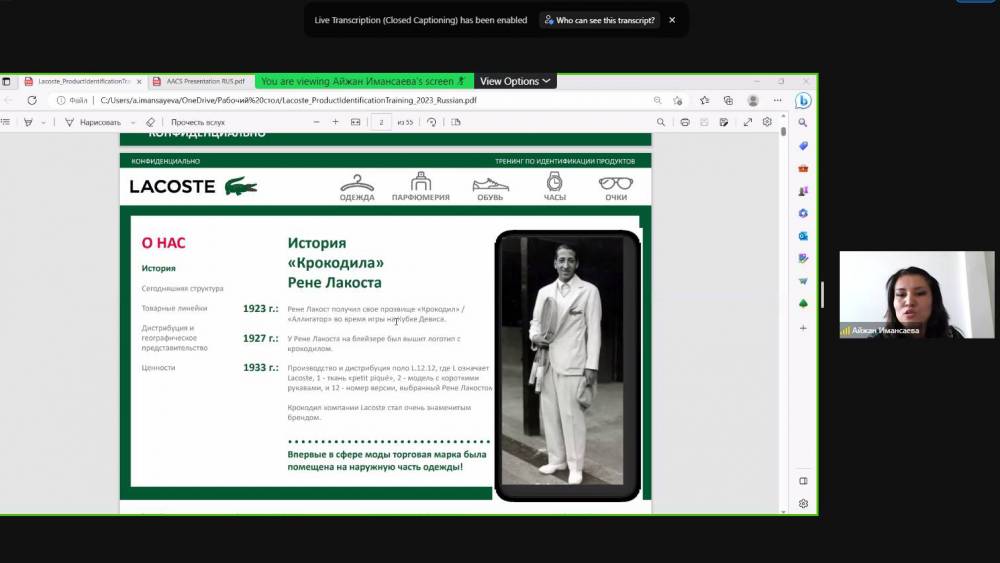Image resolution: width=1000 pixels, height=563 pixels.
Task: Close the Lacoste PDF tab
Action: (x=139, y=82)
